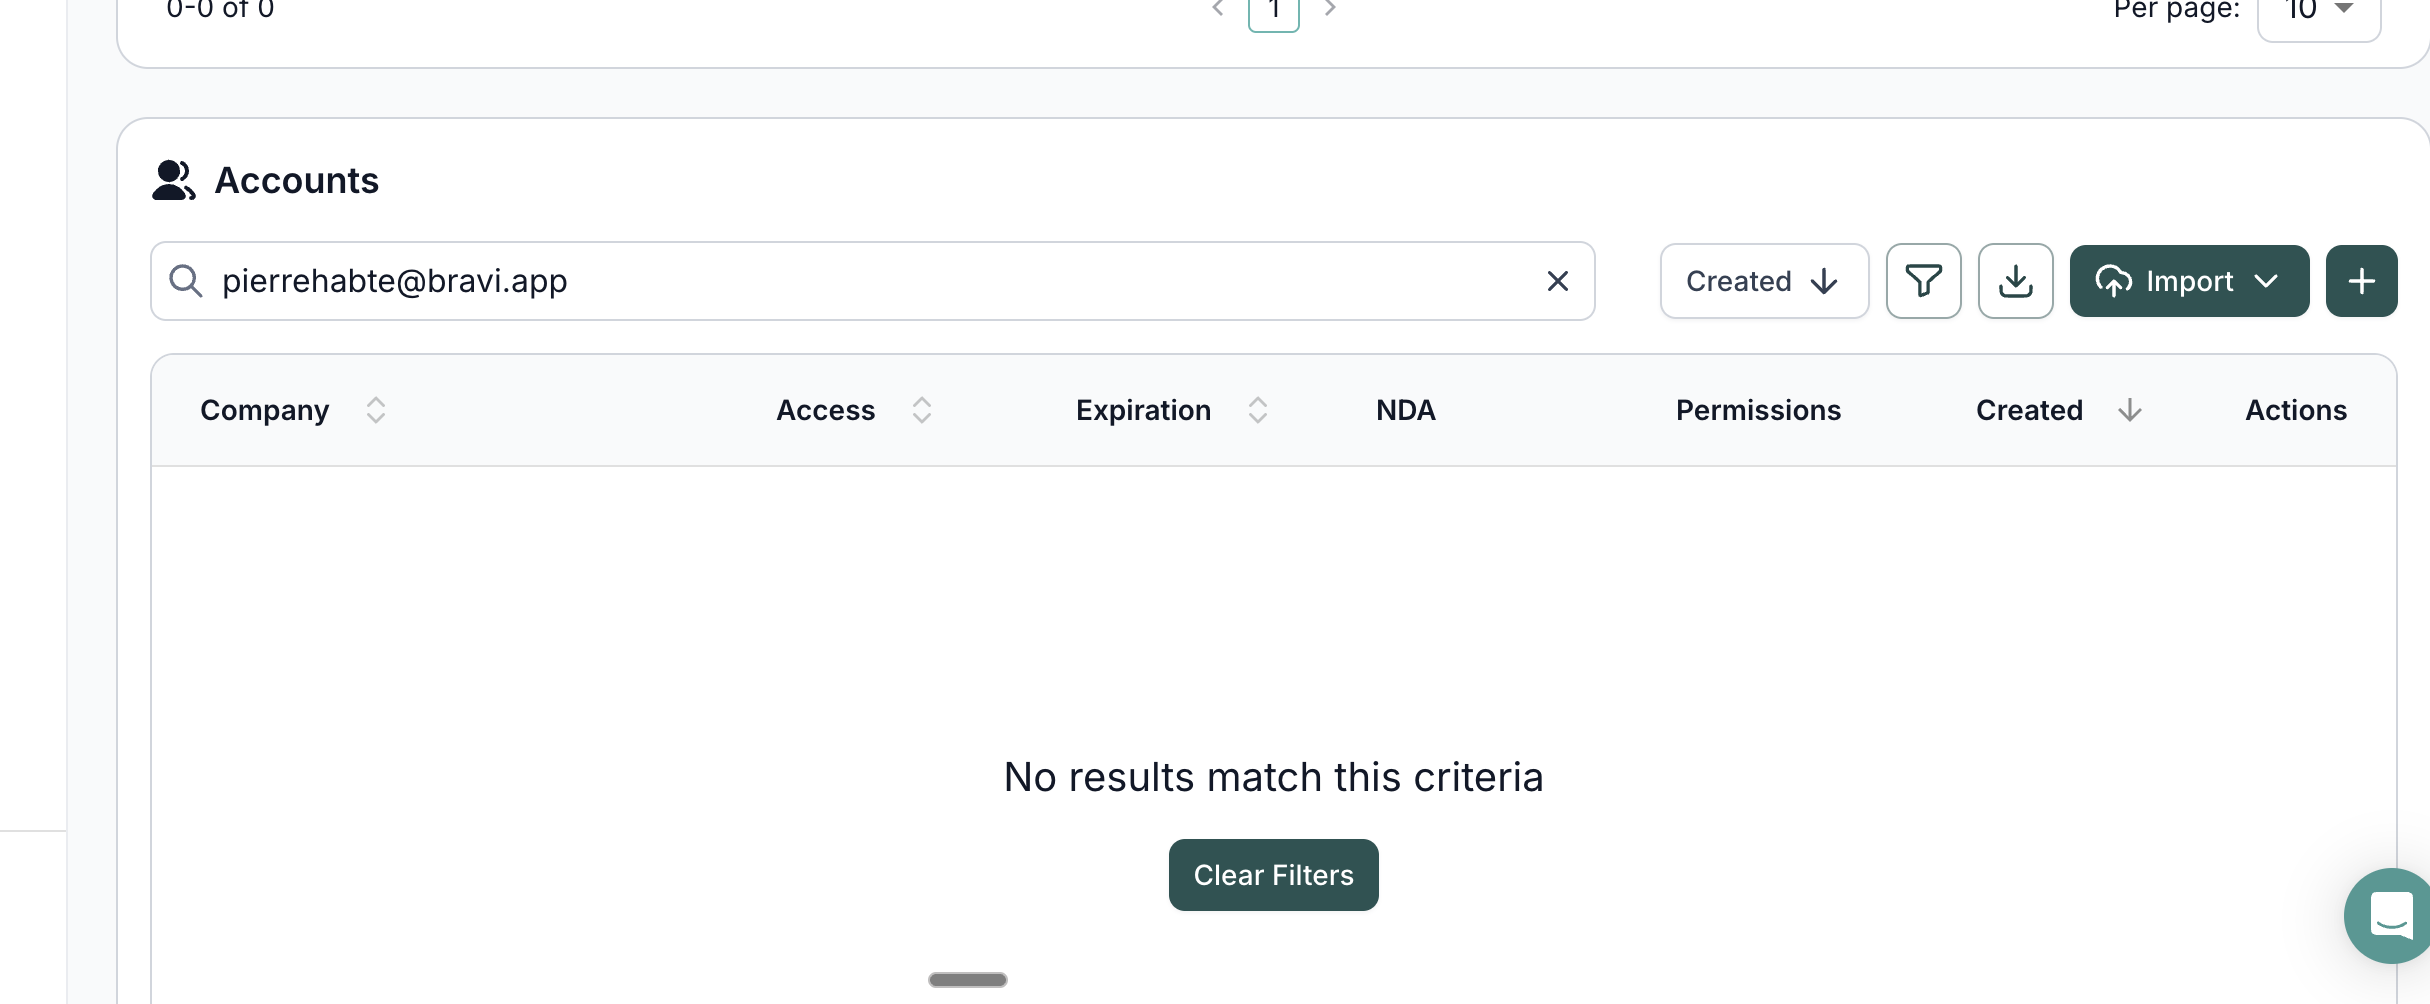The height and width of the screenshot is (1004, 2430).
Task: Open the Import dropdown menu
Action: click(x=2188, y=281)
